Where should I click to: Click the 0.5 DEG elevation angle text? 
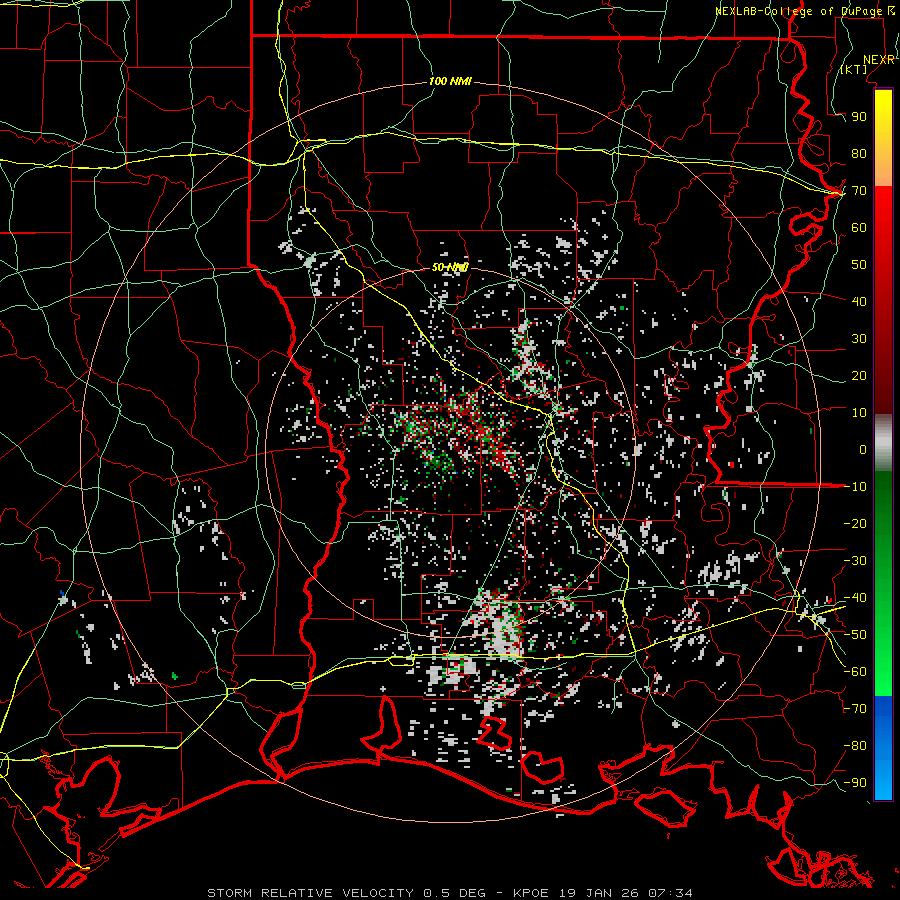[454, 893]
